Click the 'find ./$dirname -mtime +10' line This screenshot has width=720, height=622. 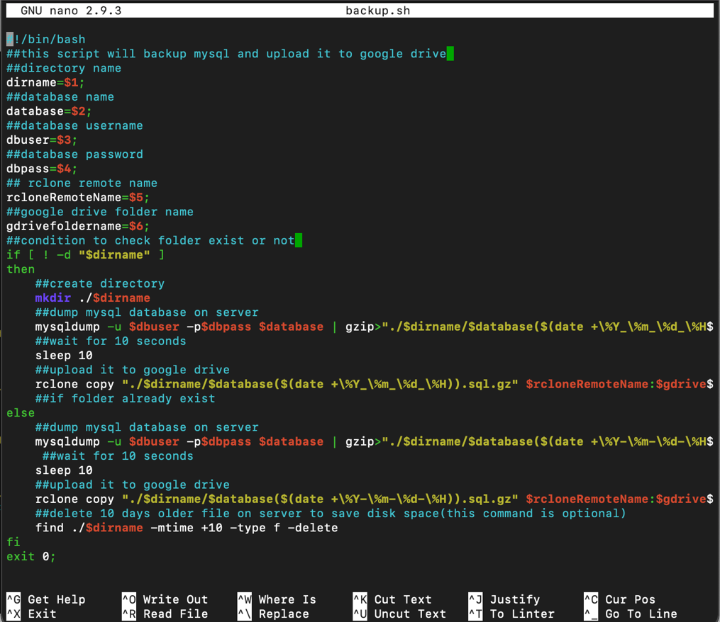tap(186, 528)
